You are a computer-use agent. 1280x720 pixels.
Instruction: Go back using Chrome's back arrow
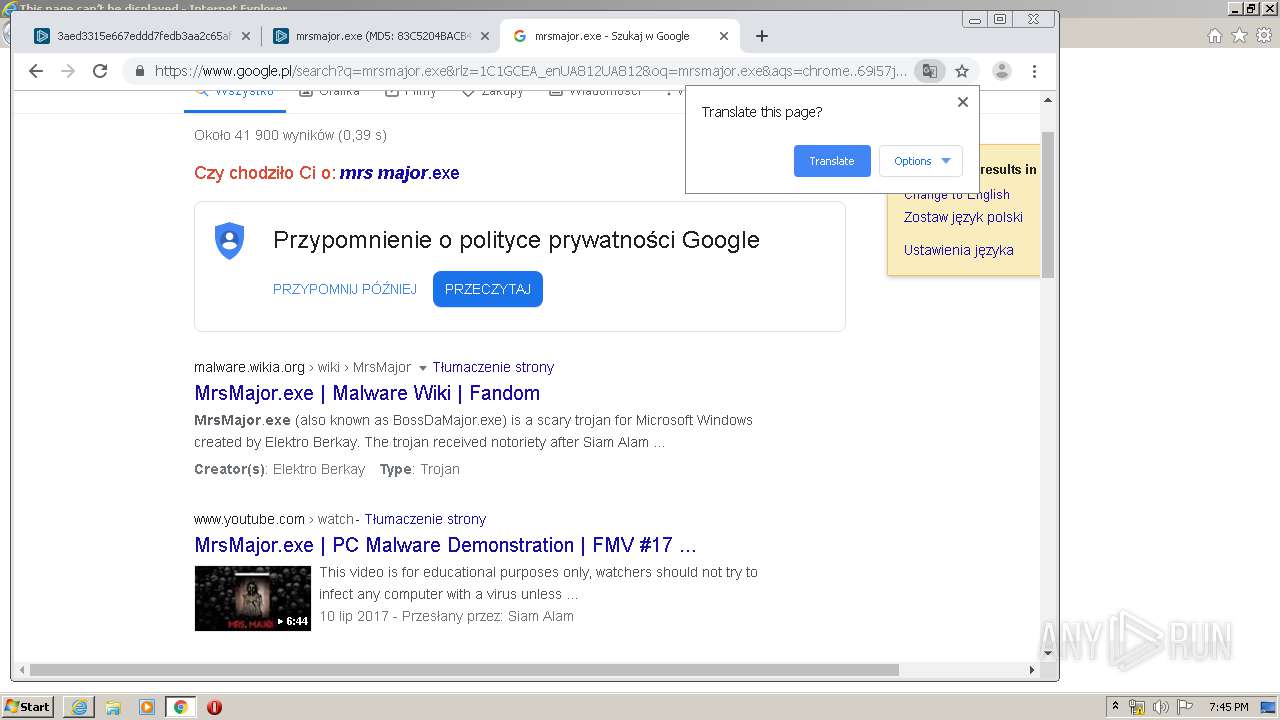pos(36,71)
